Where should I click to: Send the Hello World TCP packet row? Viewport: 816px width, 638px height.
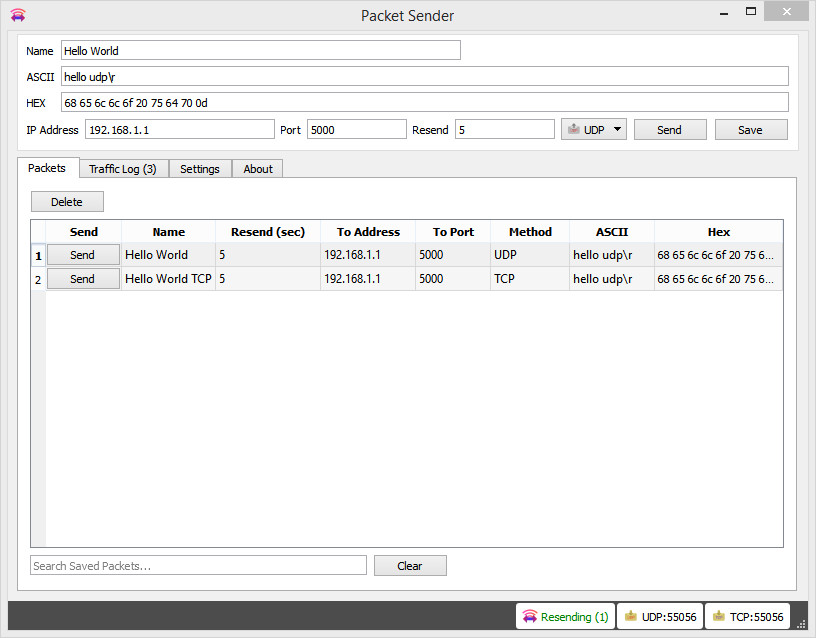83,279
